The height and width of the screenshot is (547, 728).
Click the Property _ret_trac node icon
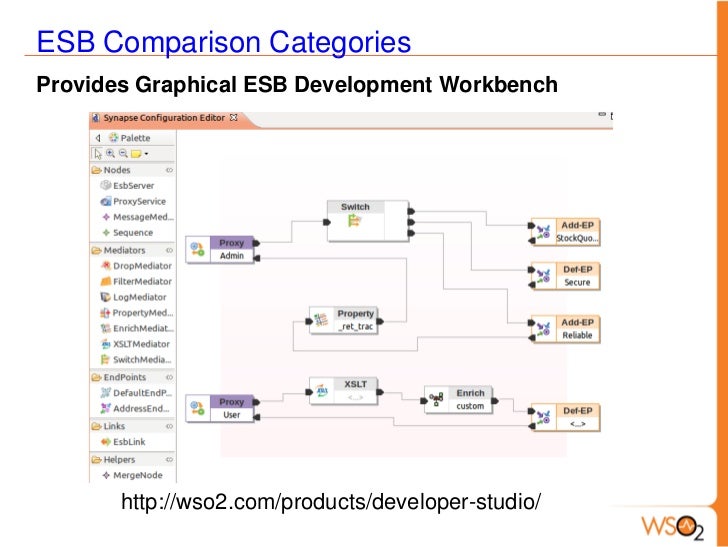pyautogui.click(x=321, y=320)
